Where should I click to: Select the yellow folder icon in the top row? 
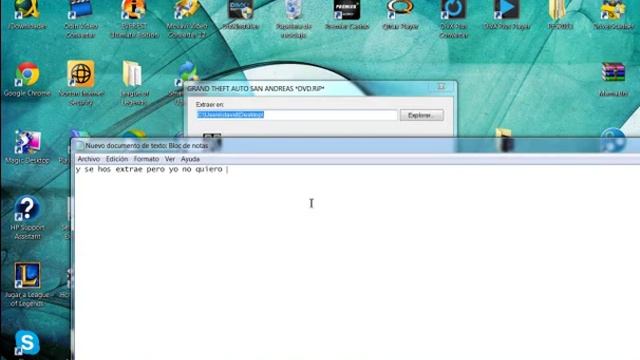coord(560,15)
